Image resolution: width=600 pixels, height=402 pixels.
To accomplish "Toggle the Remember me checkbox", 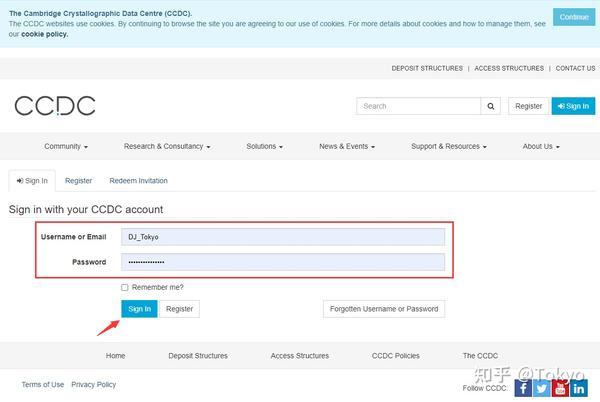I will [125, 287].
